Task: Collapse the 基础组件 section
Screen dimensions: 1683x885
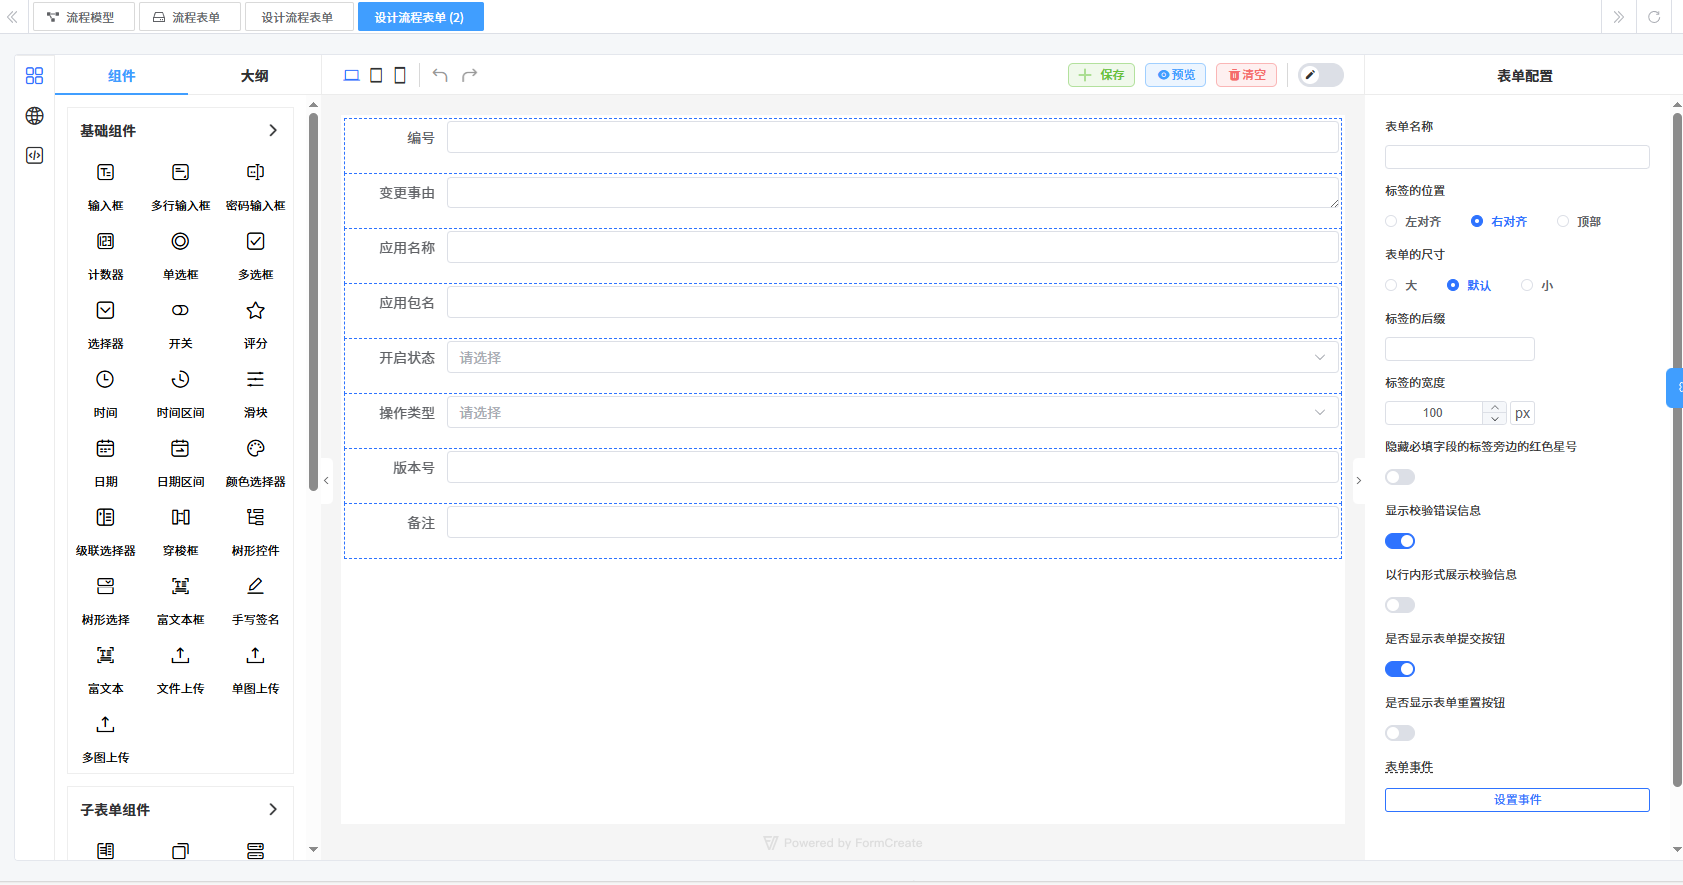Action: click(x=273, y=131)
